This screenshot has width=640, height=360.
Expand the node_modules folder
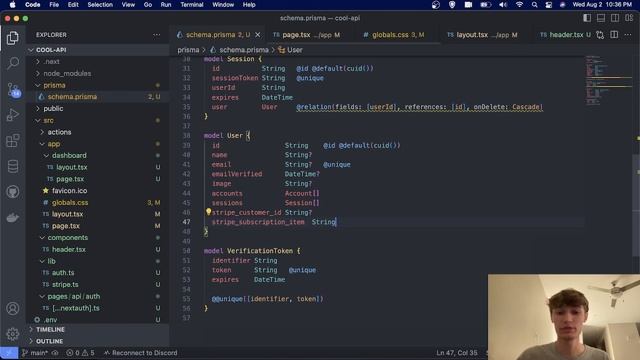[98, 73]
